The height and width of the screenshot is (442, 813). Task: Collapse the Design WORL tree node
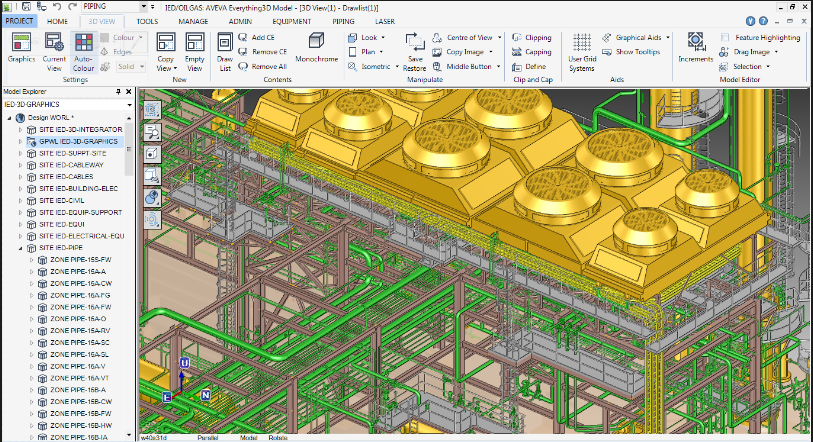click(x=9, y=118)
